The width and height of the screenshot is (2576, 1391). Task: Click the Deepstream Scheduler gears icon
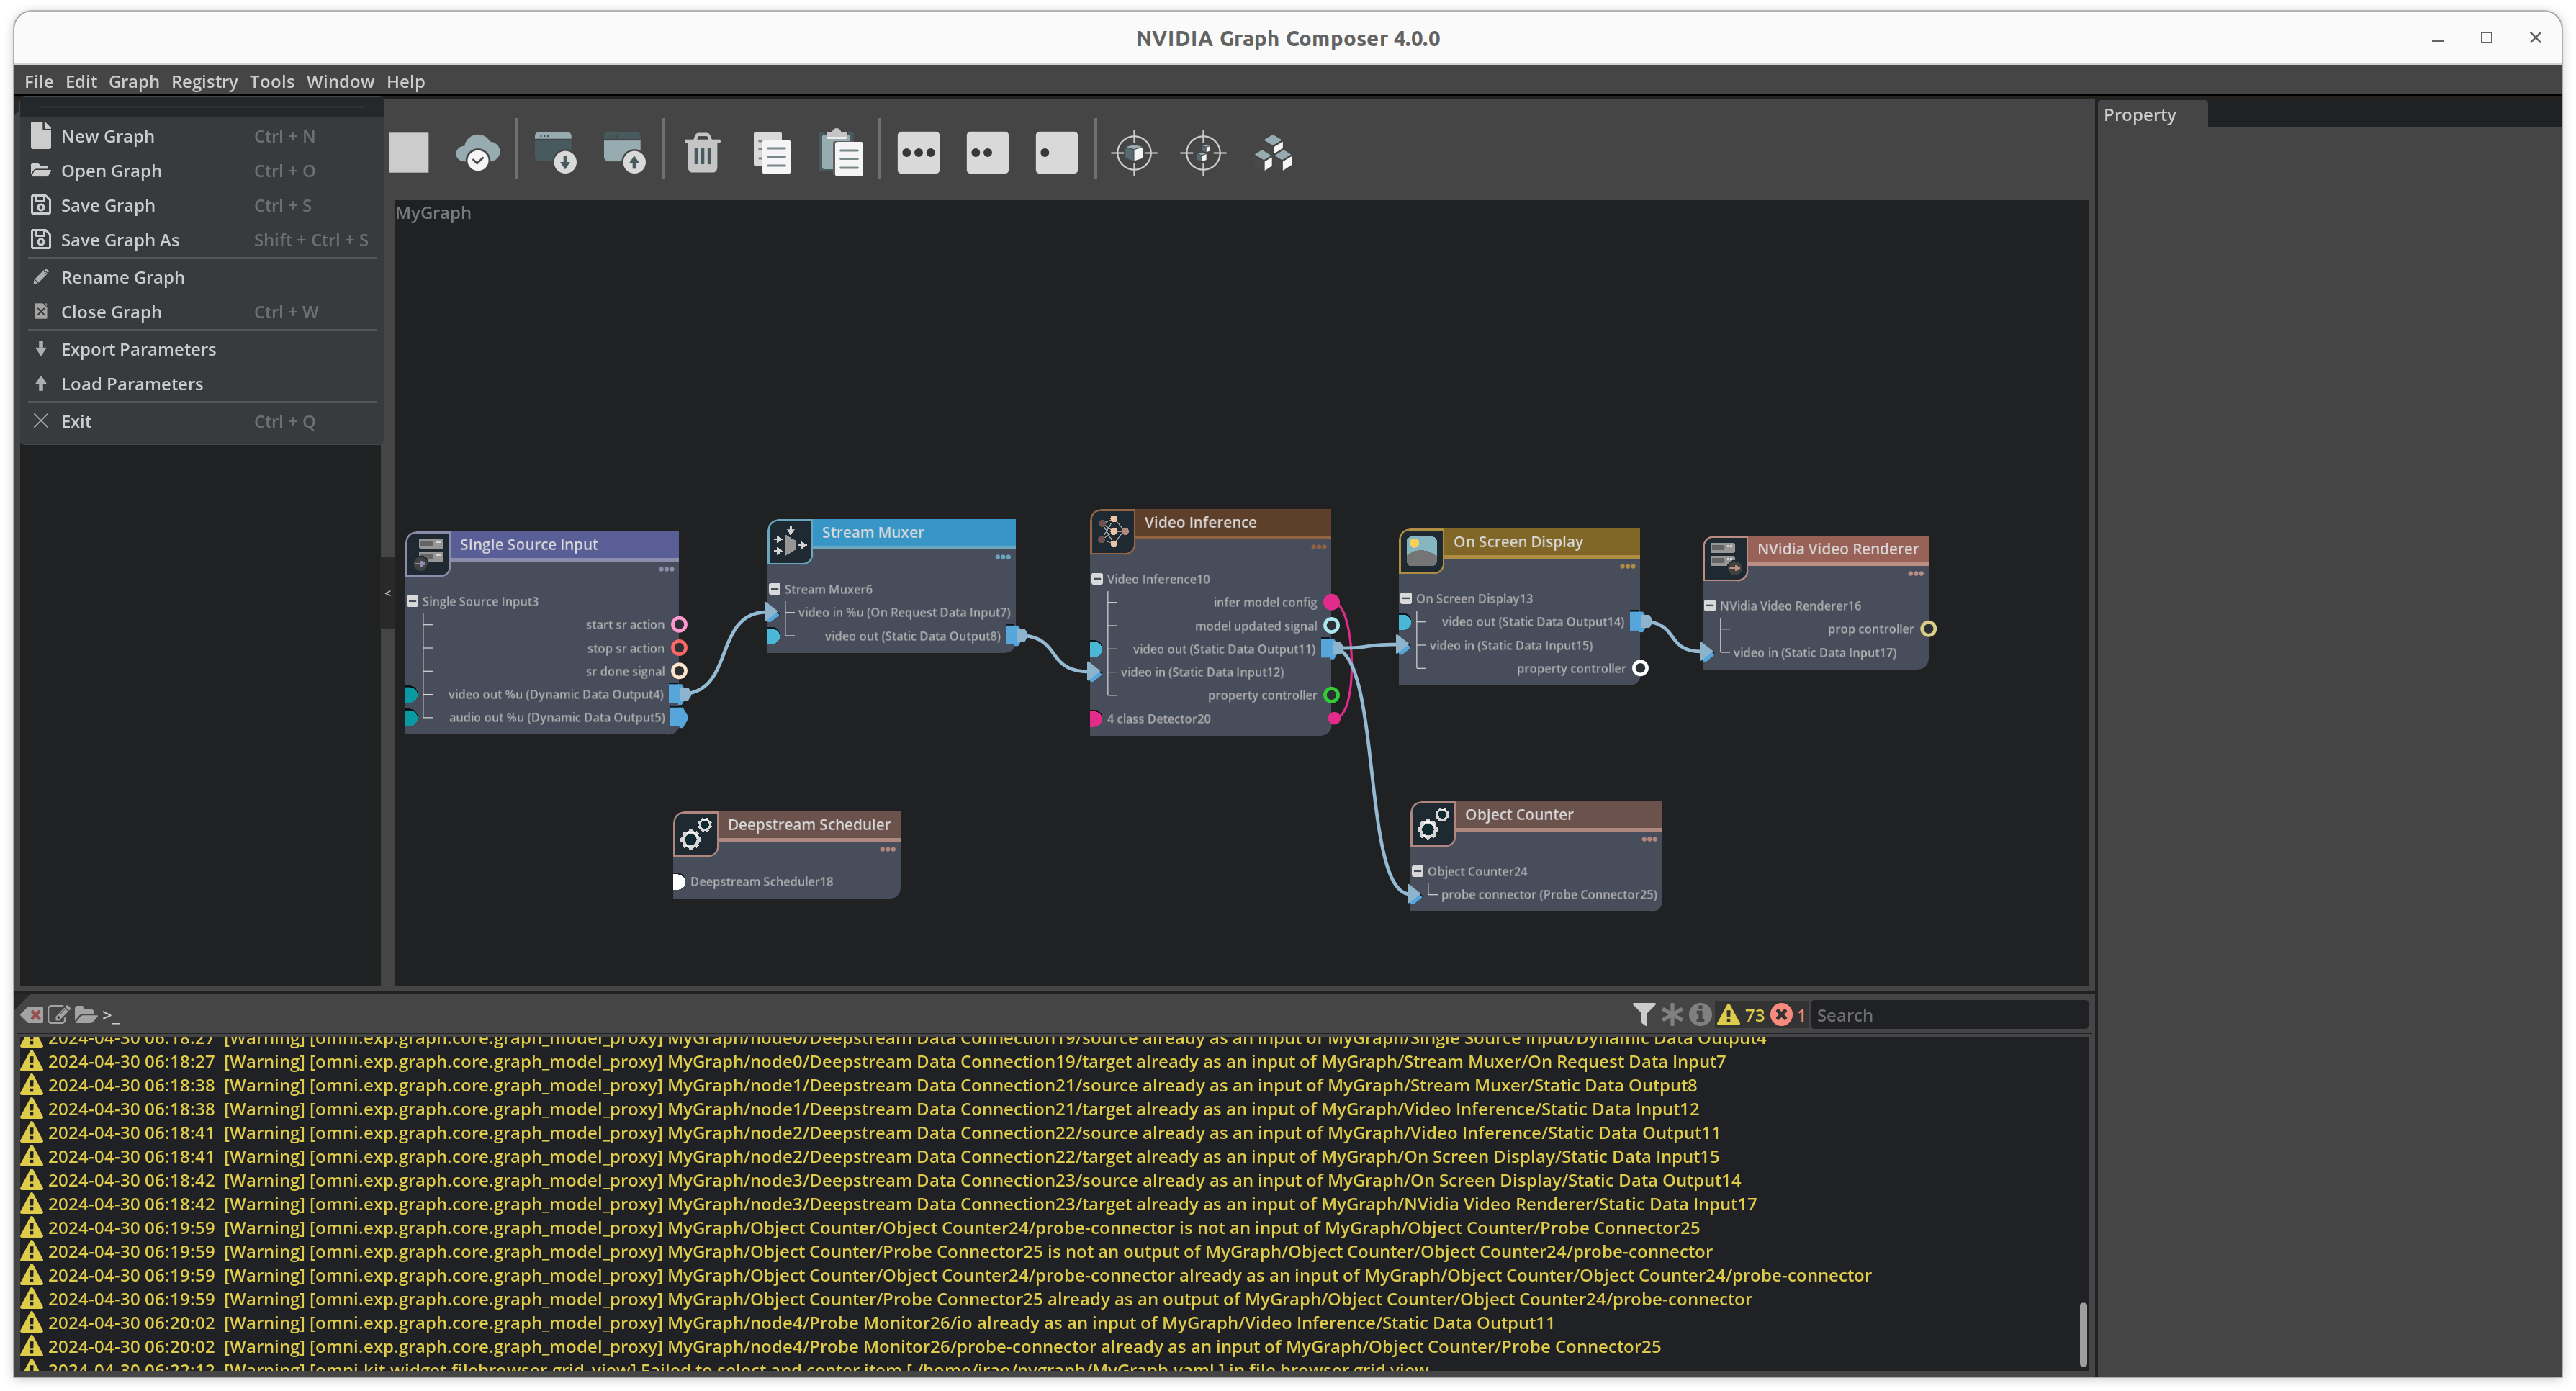(x=696, y=833)
